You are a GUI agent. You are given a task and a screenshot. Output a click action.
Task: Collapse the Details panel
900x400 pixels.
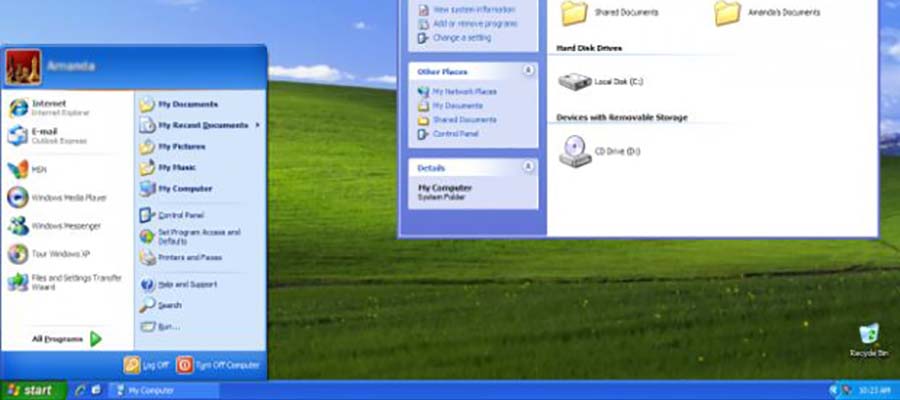[528, 167]
